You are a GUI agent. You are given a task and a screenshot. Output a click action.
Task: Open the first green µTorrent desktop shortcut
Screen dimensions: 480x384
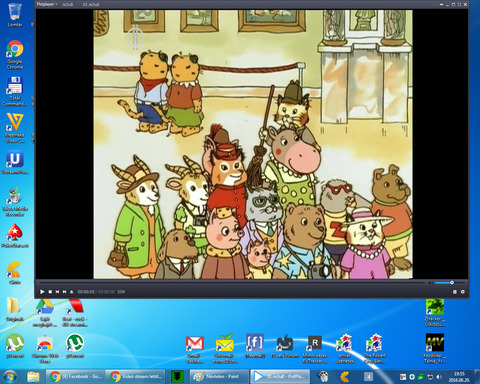[x=15, y=346]
